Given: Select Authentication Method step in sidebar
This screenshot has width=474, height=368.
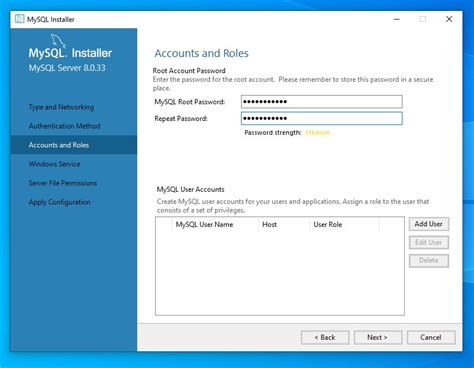Looking at the screenshot, I should (x=73, y=126).
